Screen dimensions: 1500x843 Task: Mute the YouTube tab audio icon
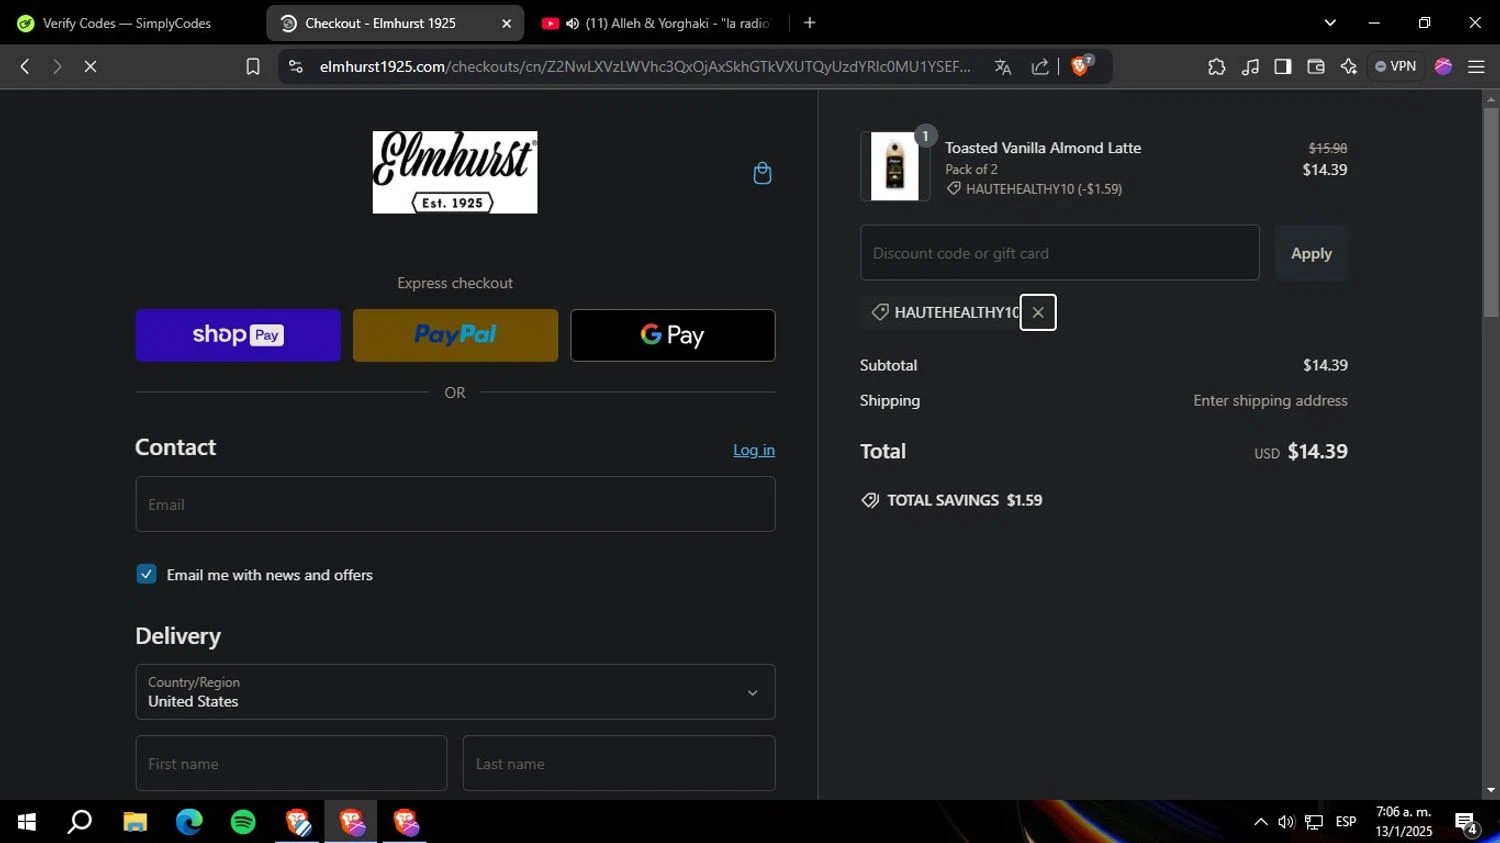click(x=572, y=23)
